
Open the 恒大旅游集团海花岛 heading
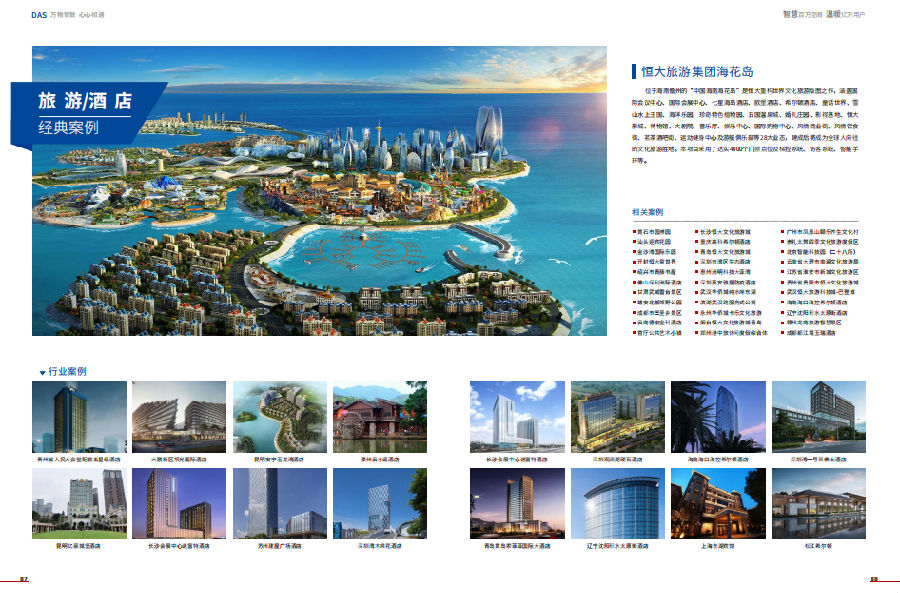pos(697,71)
